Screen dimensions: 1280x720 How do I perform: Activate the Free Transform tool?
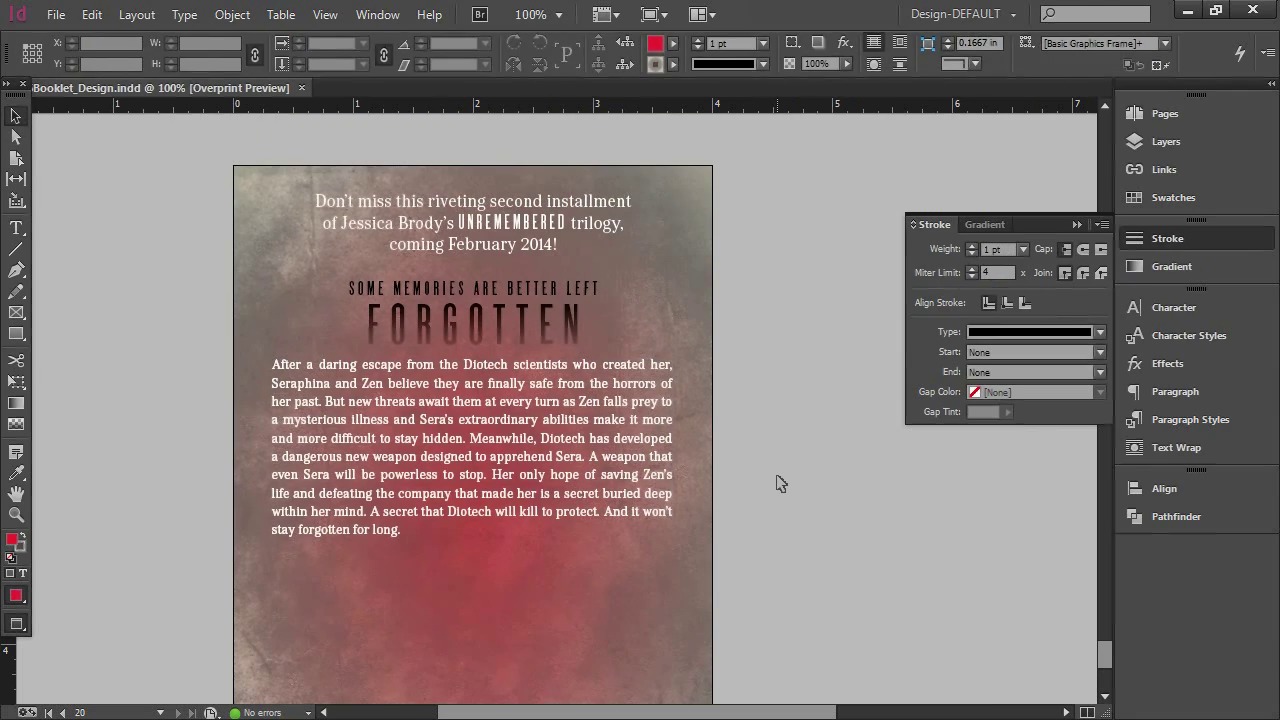click(x=16, y=382)
